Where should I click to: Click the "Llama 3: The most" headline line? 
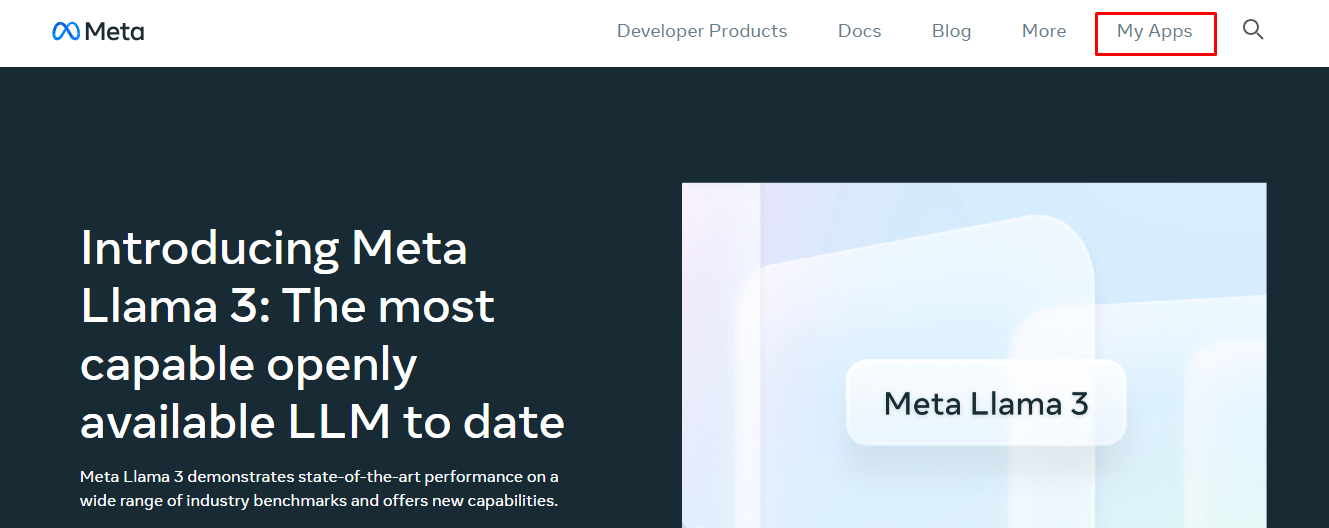tap(287, 305)
